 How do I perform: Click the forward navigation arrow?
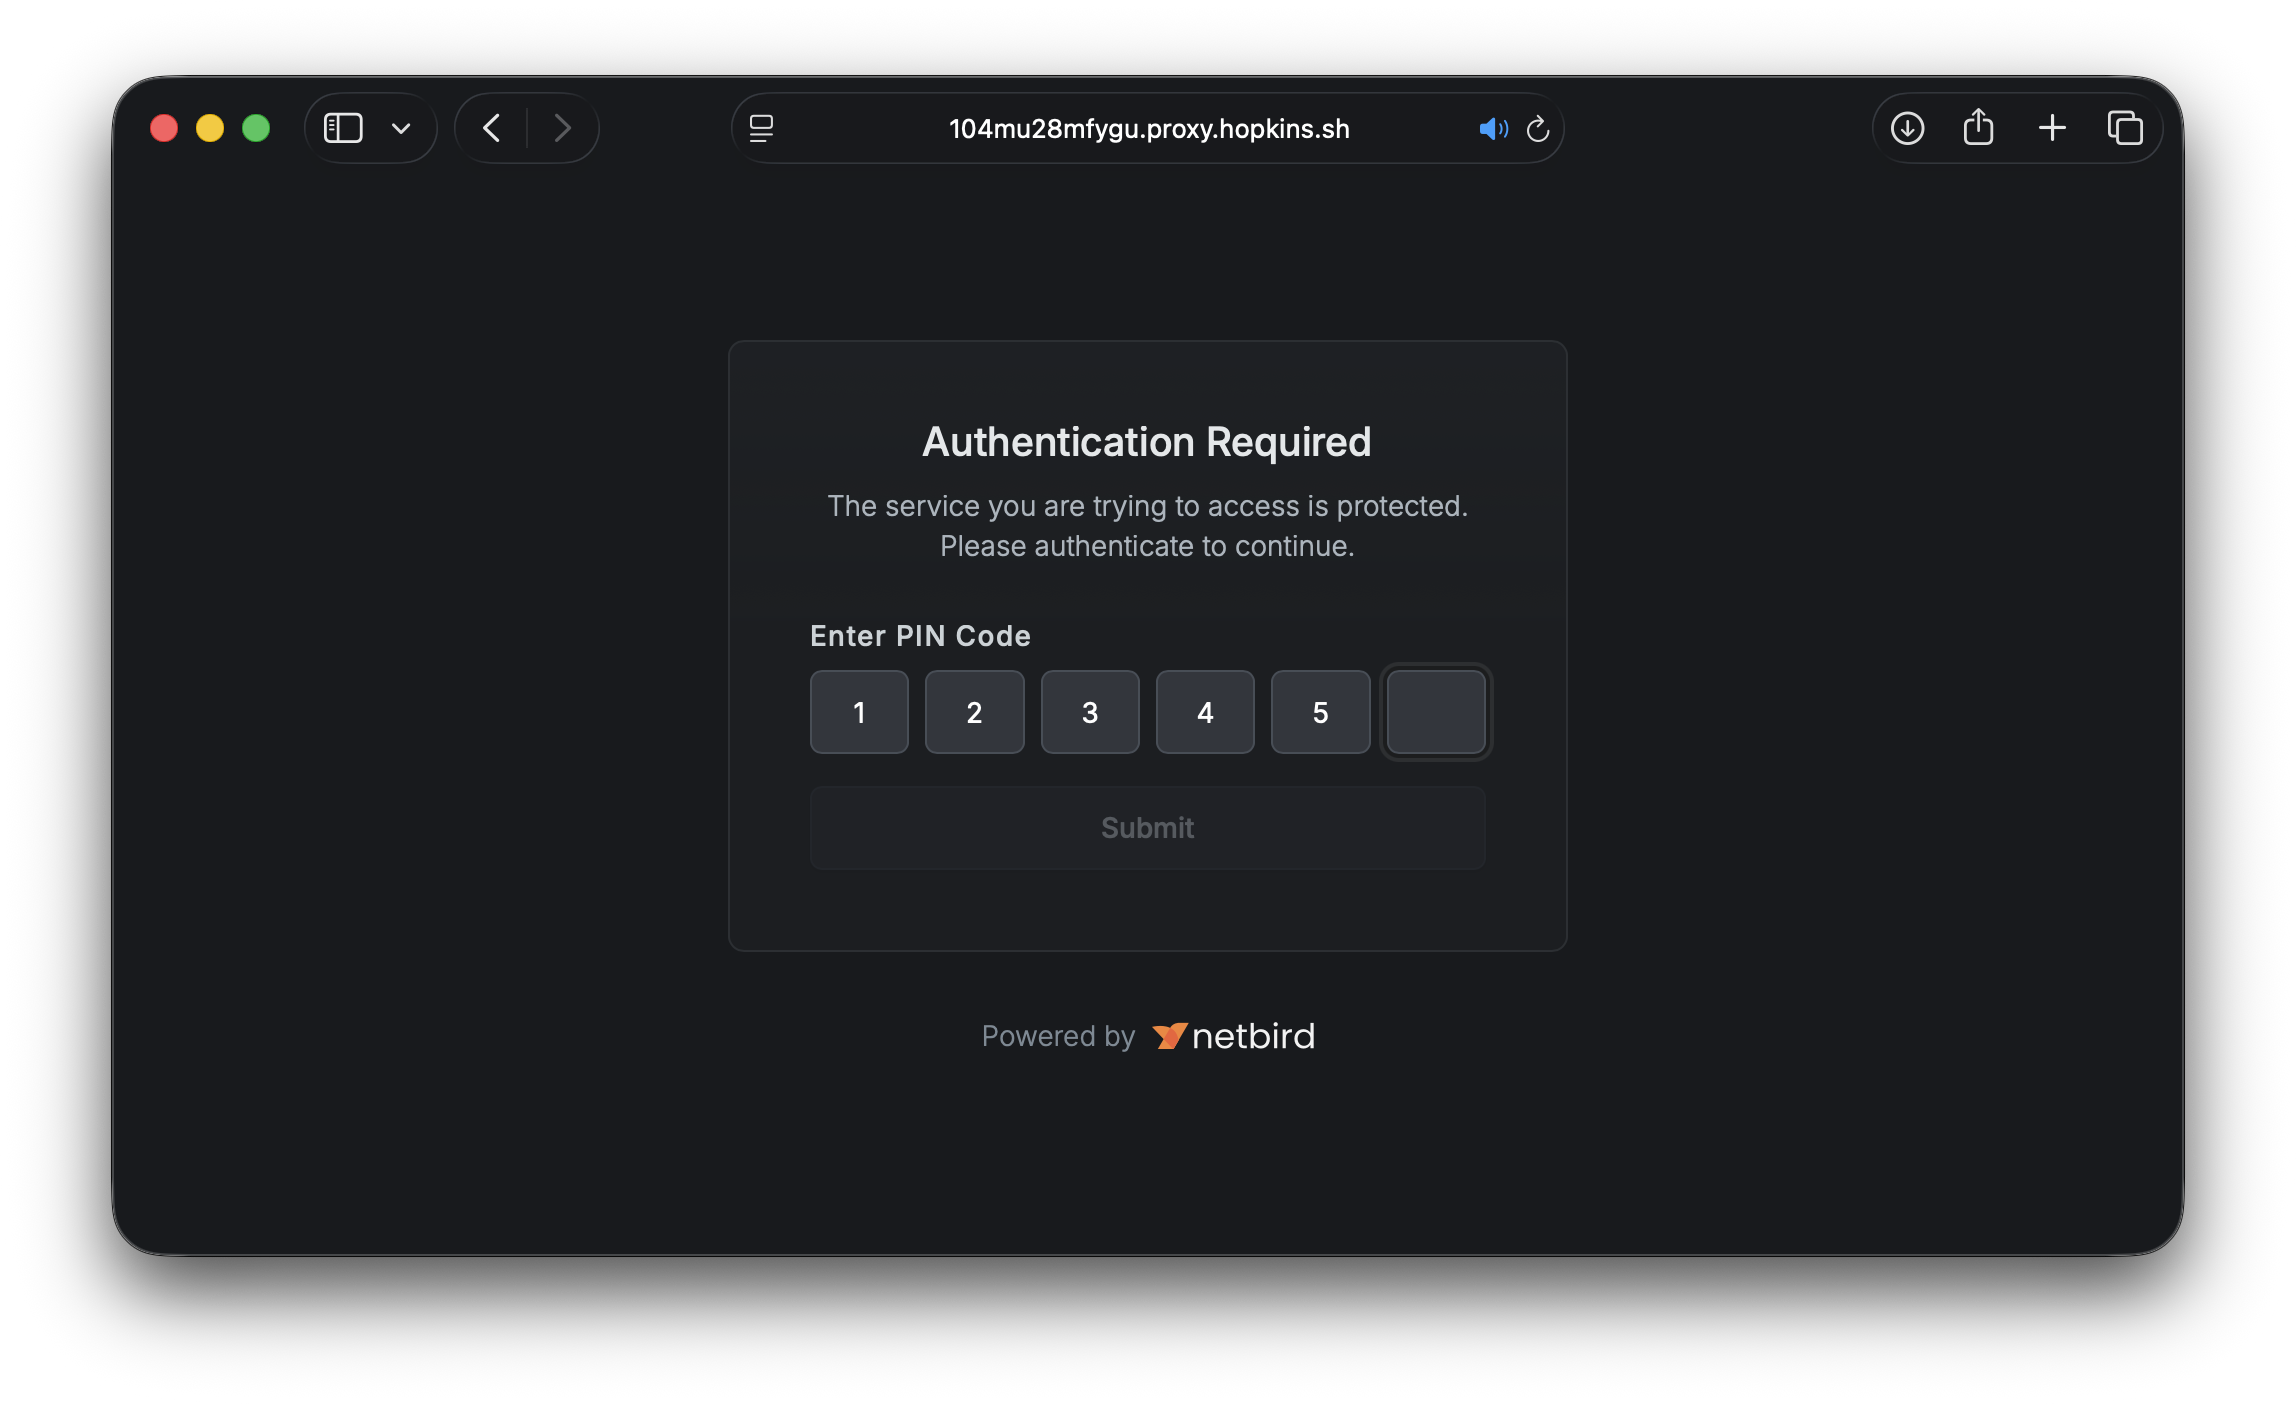coord(562,128)
